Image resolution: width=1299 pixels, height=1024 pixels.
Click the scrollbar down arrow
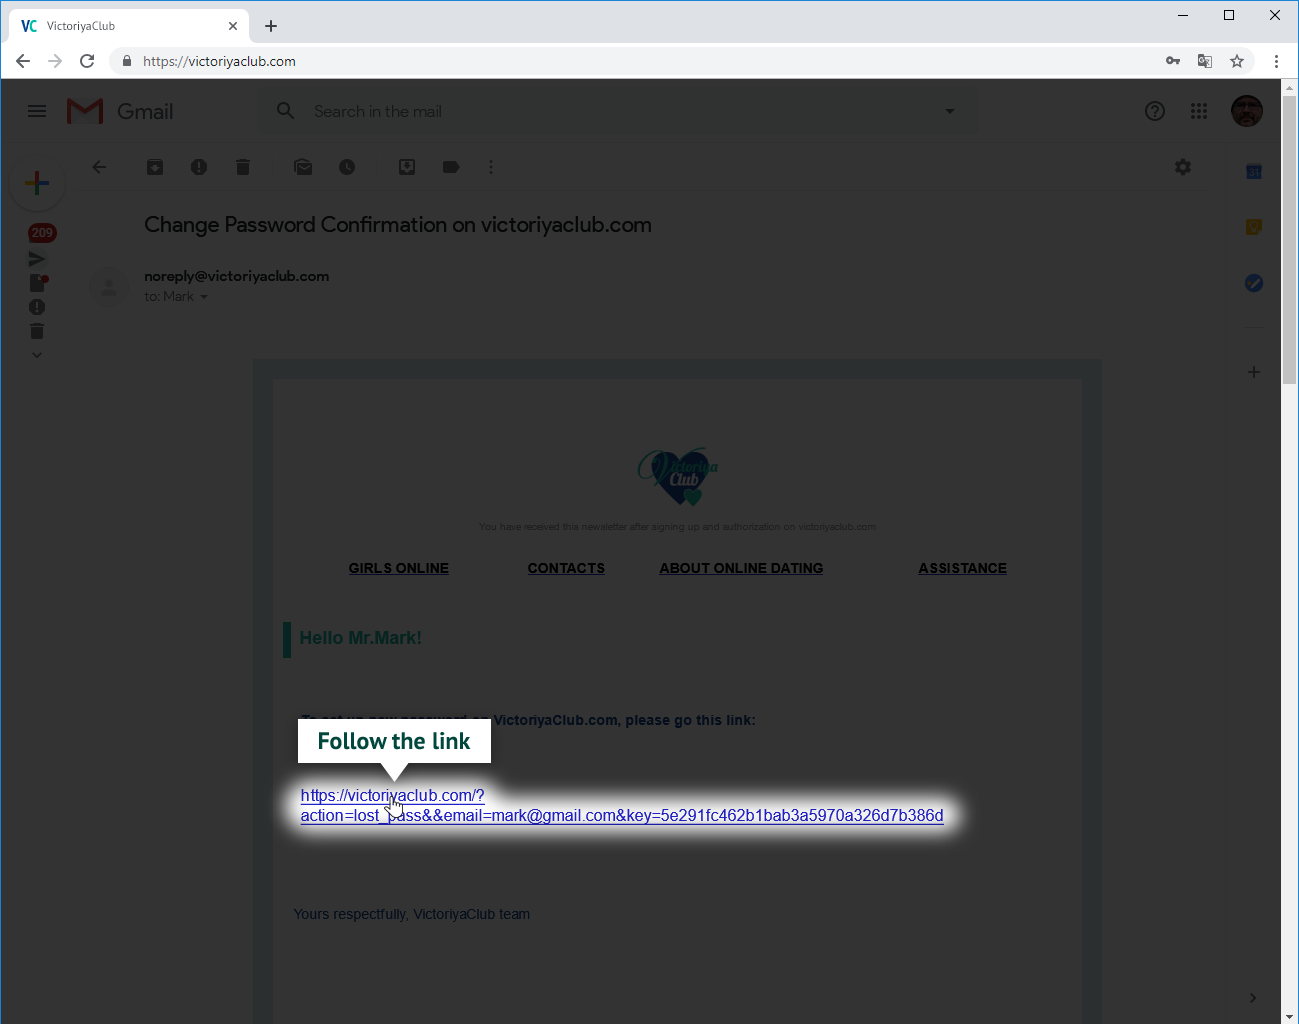1290,1016
